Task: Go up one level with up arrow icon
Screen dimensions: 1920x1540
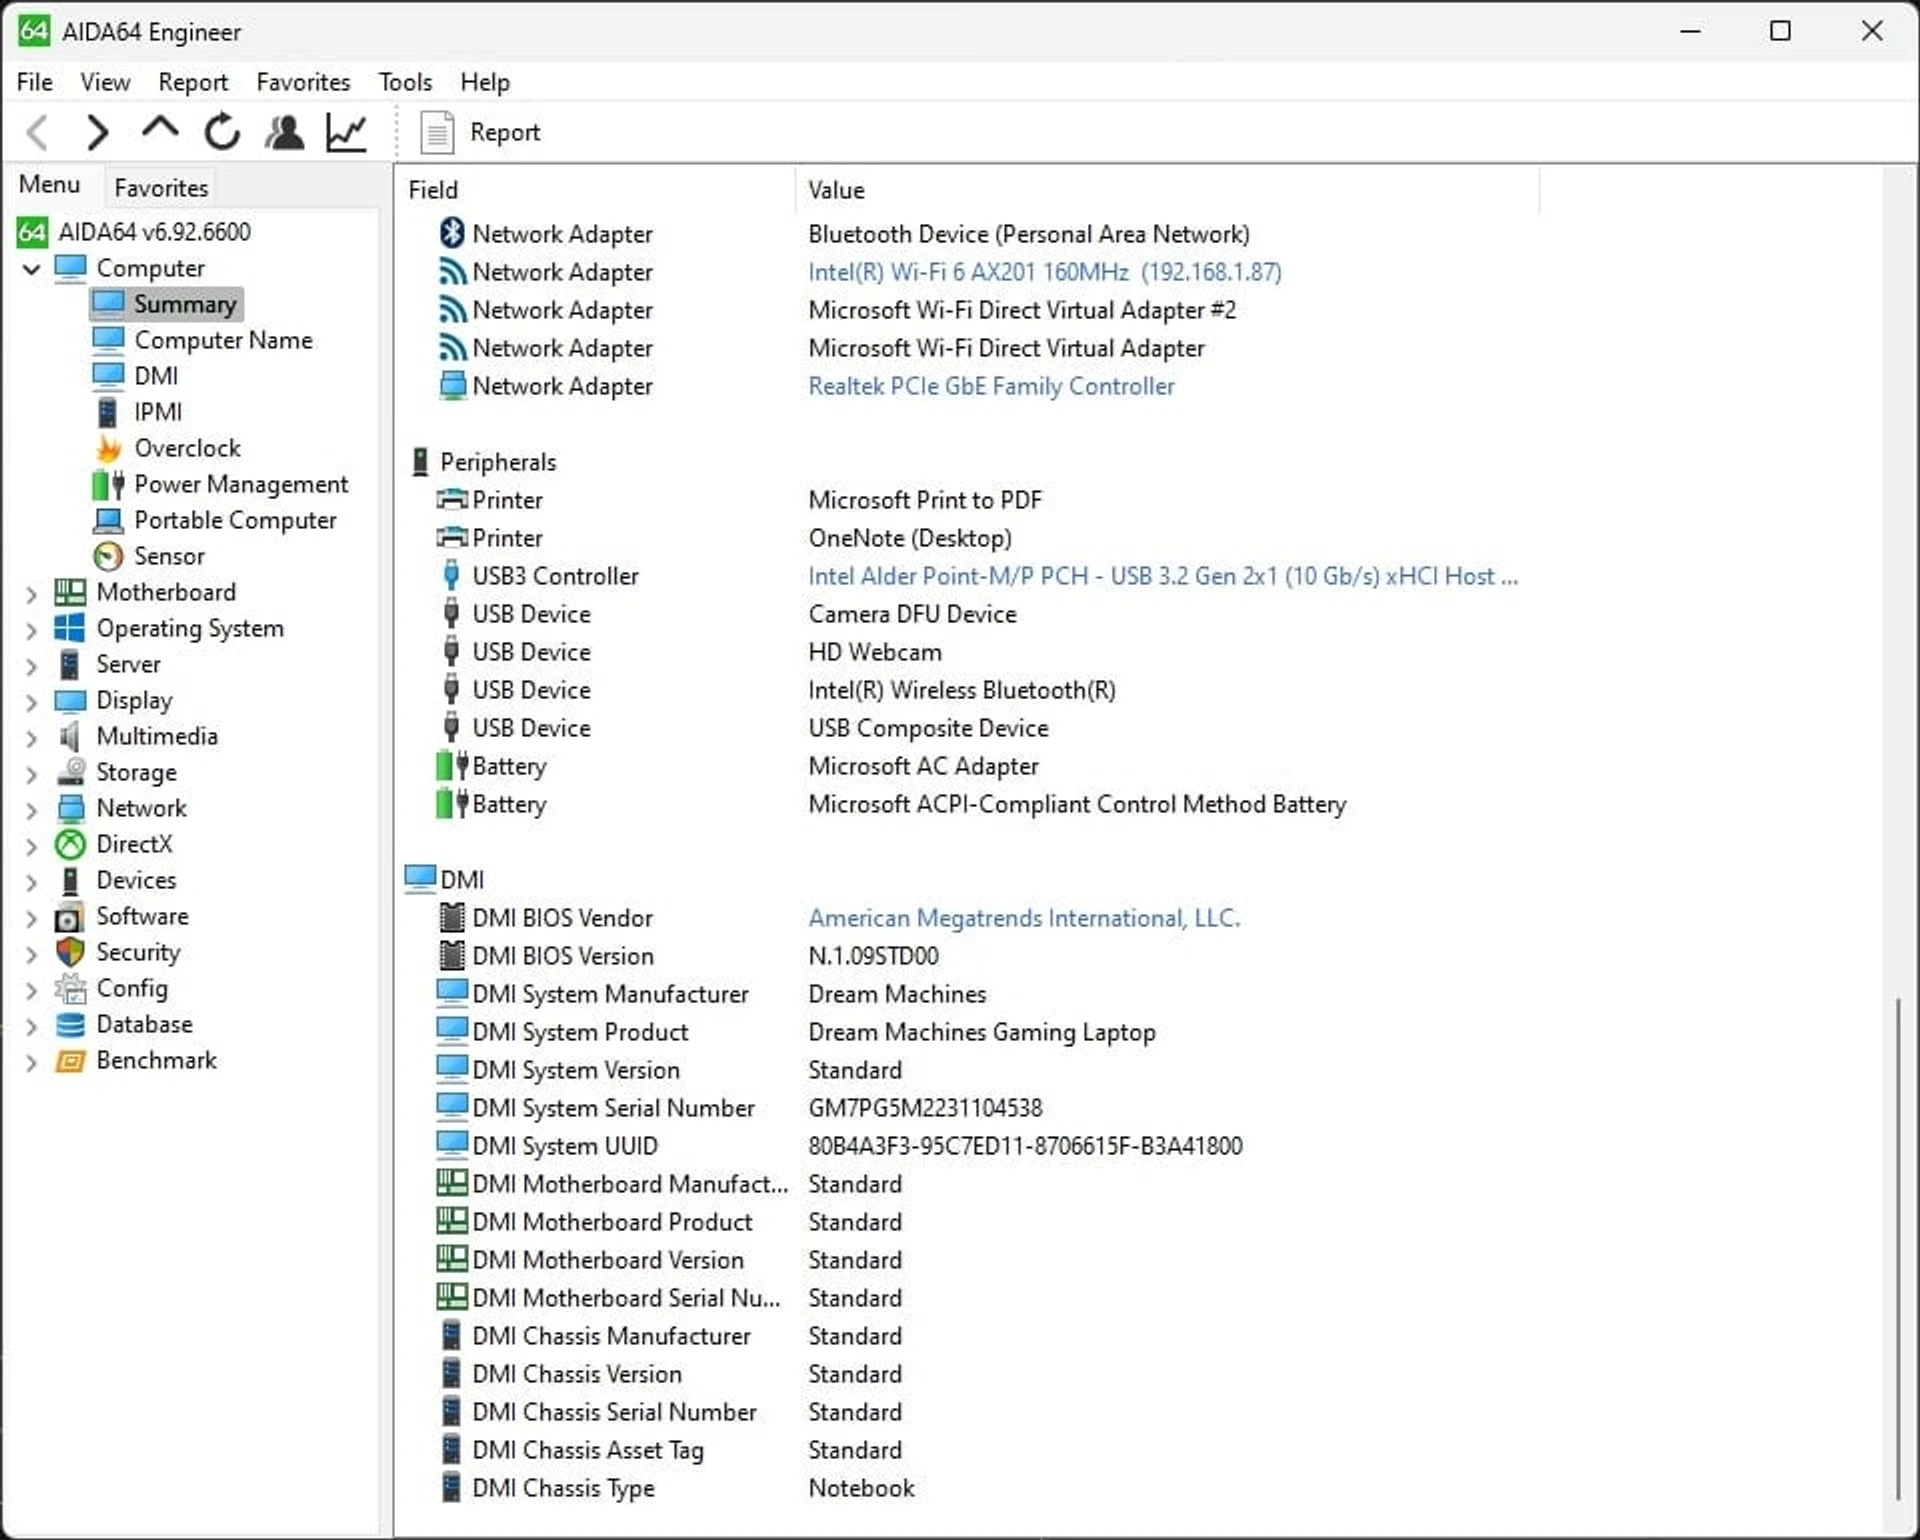Action: click(x=160, y=130)
